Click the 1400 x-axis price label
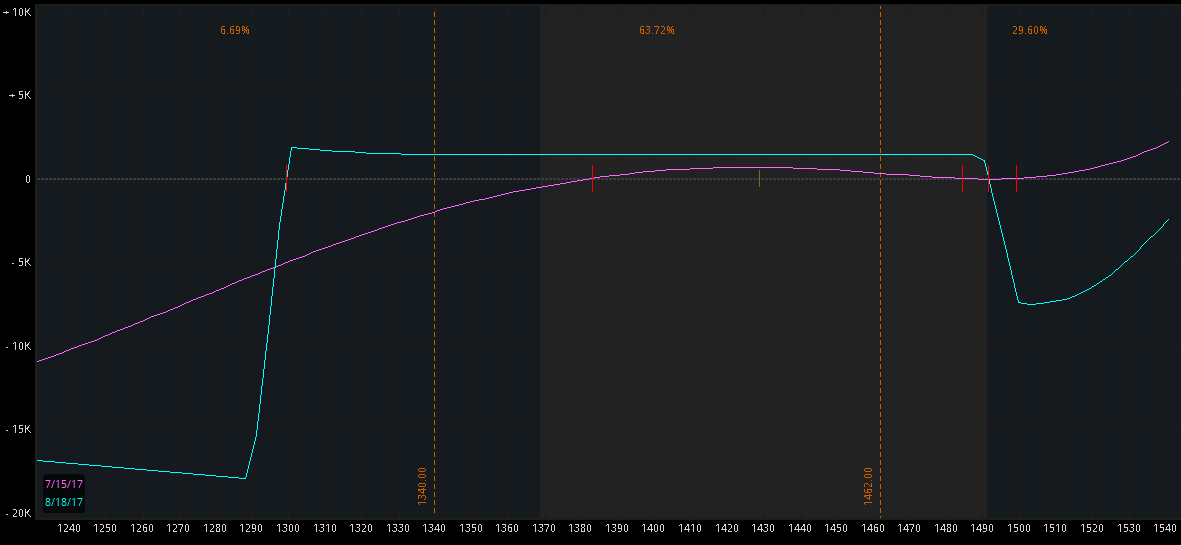 653,528
